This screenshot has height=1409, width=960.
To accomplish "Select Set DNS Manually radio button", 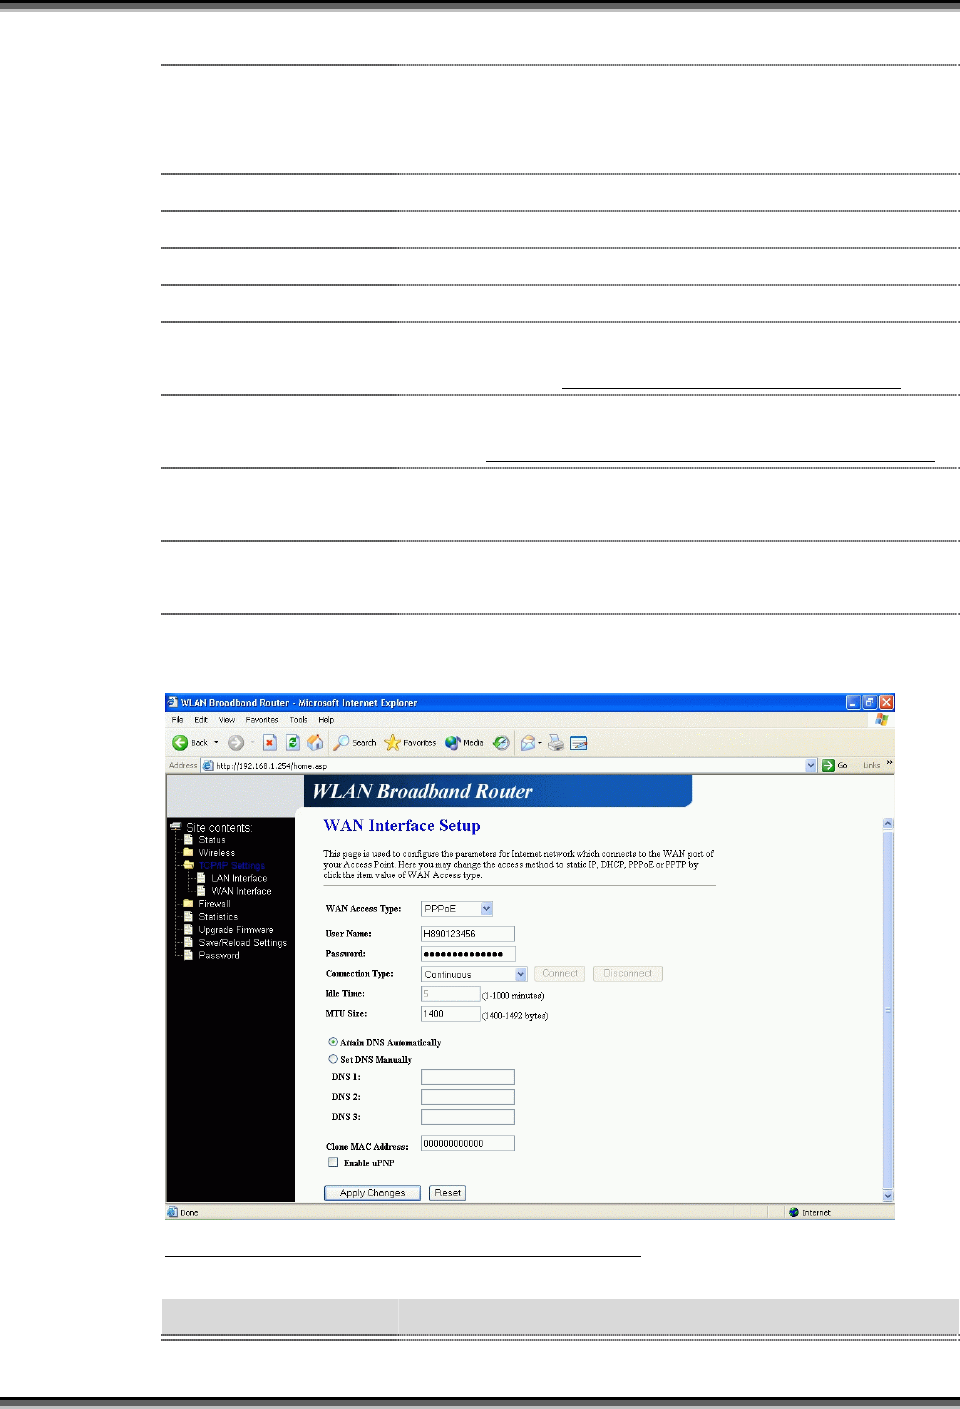I will 333,1059.
